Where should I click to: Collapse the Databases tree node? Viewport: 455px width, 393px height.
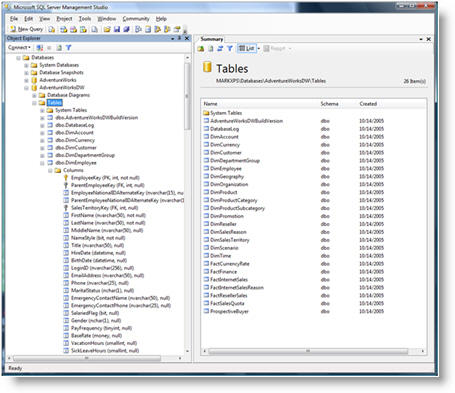click(x=18, y=58)
